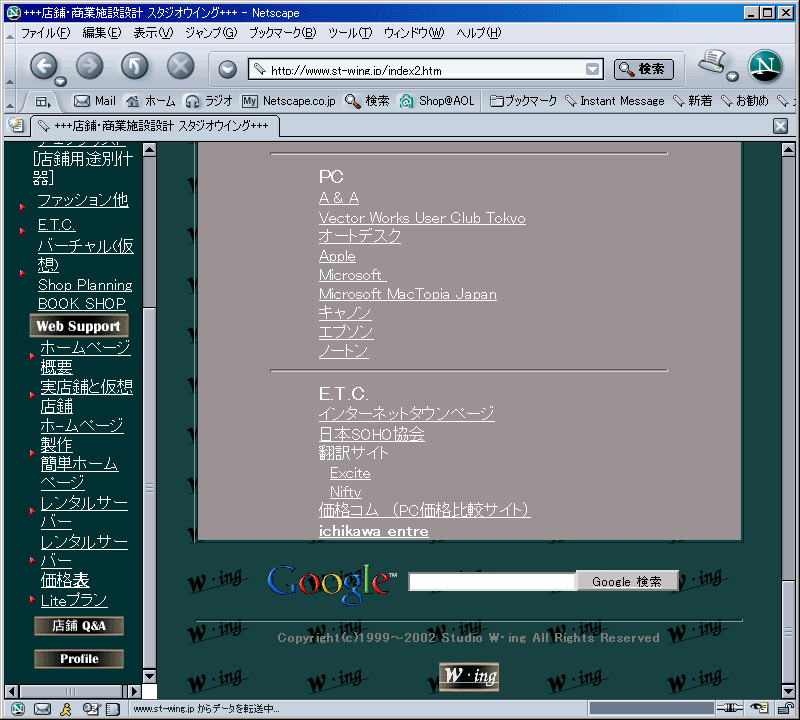Open the オートデスク link
Image resolution: width=800 pixels, height=720 pixels.
(x=360, y=236)
